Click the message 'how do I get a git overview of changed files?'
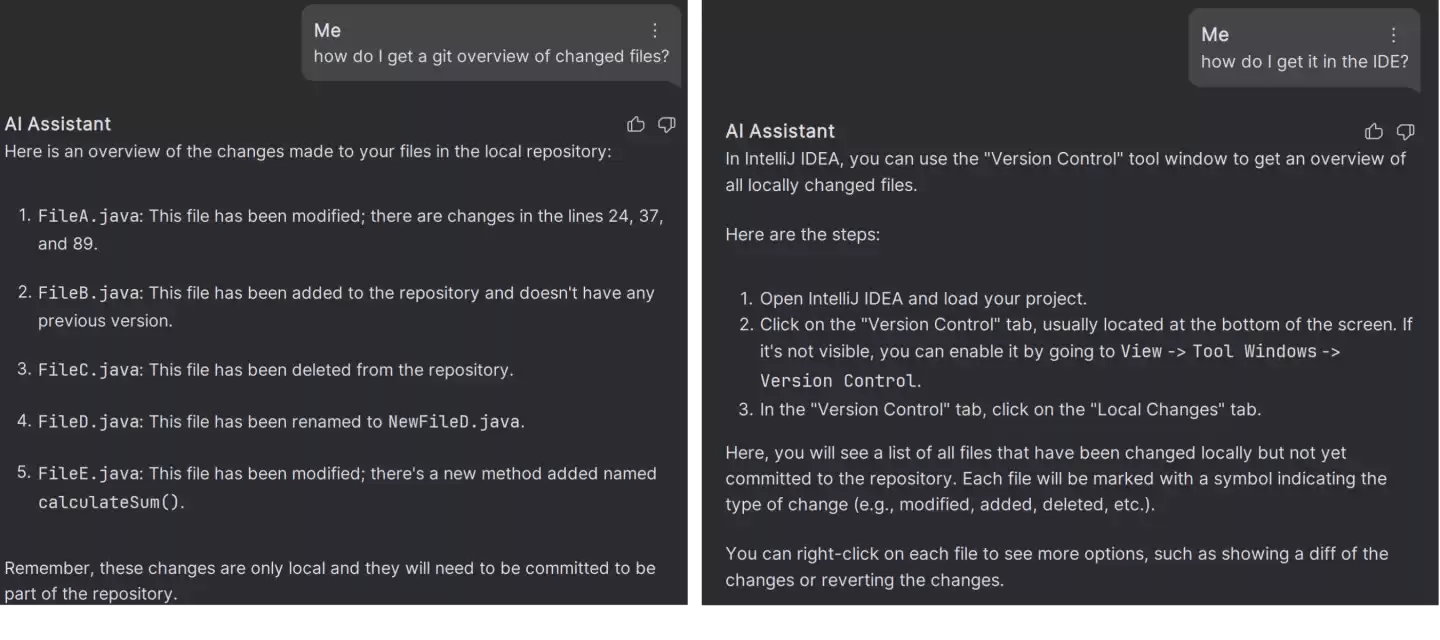This screenshot has height=640, width=1440. click(x=491, y=56)
